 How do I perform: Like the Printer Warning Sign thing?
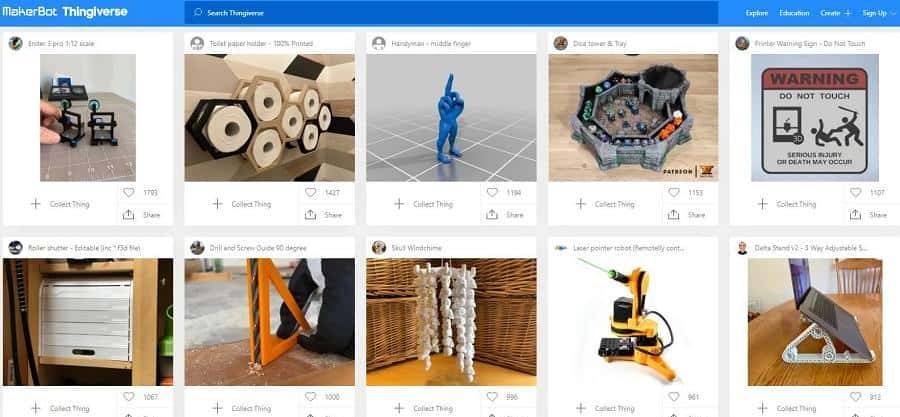pos(856,193)
